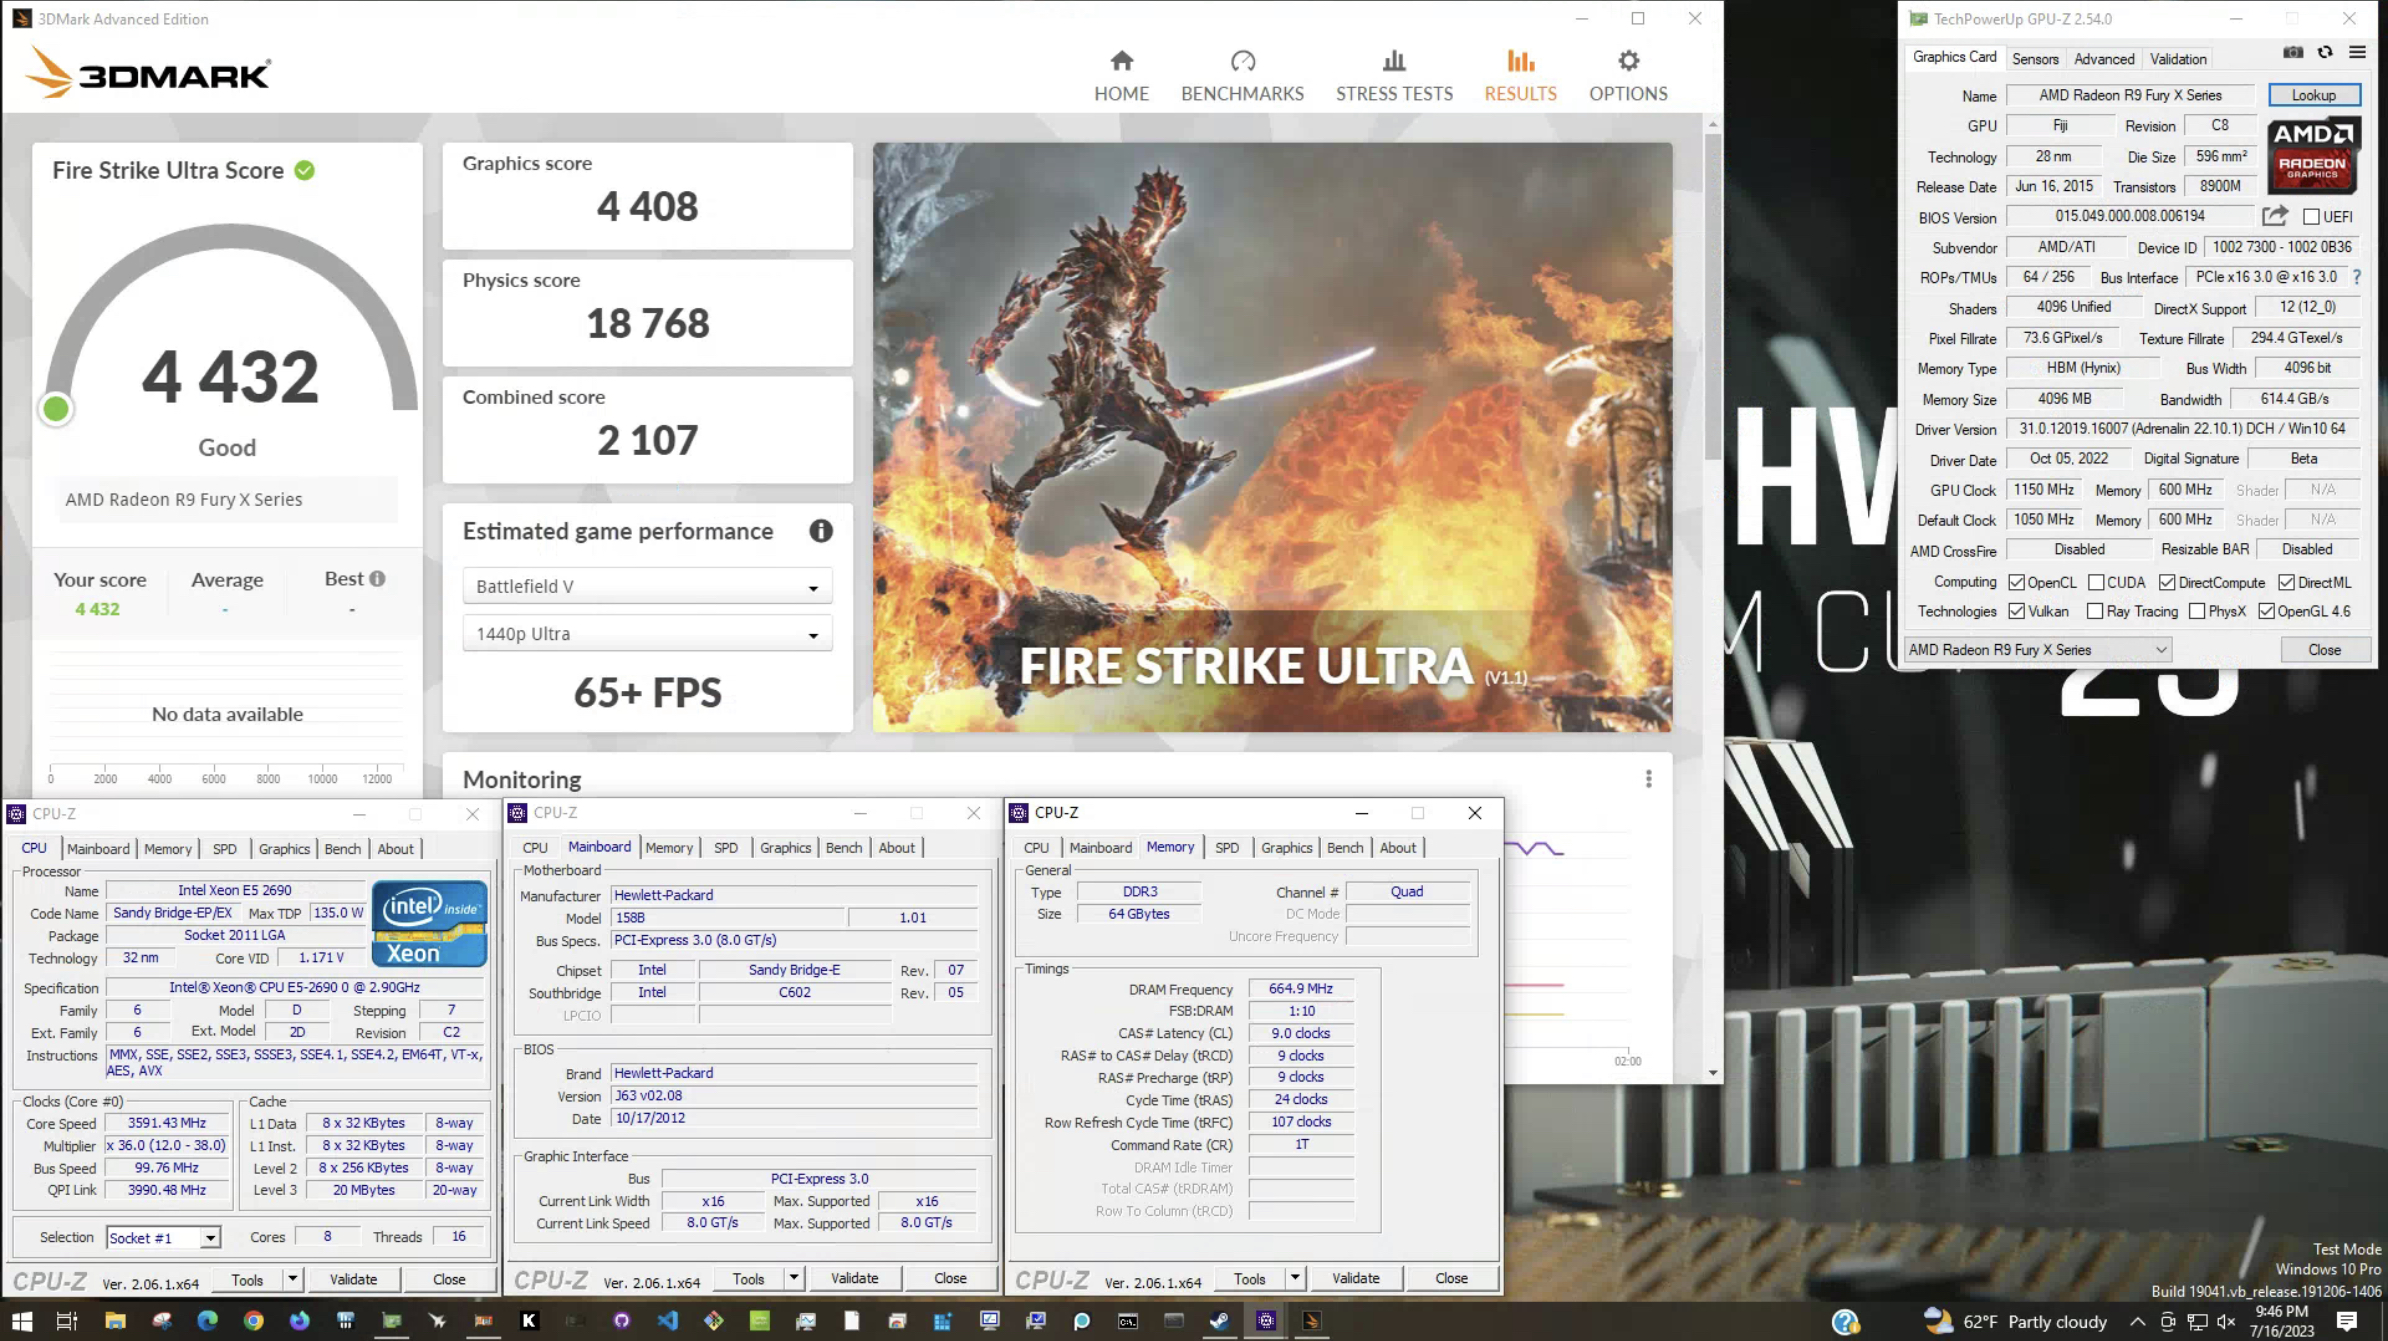Expand Tools arrow in CPU-Z CPU-tab window
The width and height of the screenshot is (2388, 1341).
[x=292, y=1279]
